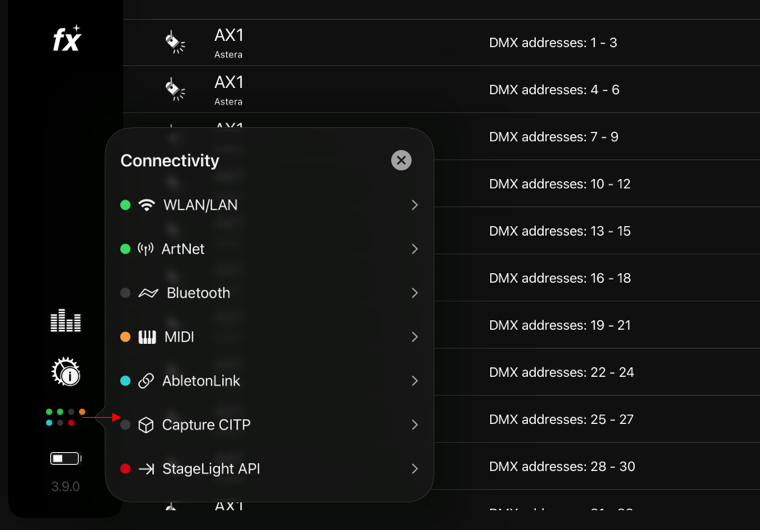Expand the WLAN/LAN chevron
760x530 pixels.
[x=414, y=205]
